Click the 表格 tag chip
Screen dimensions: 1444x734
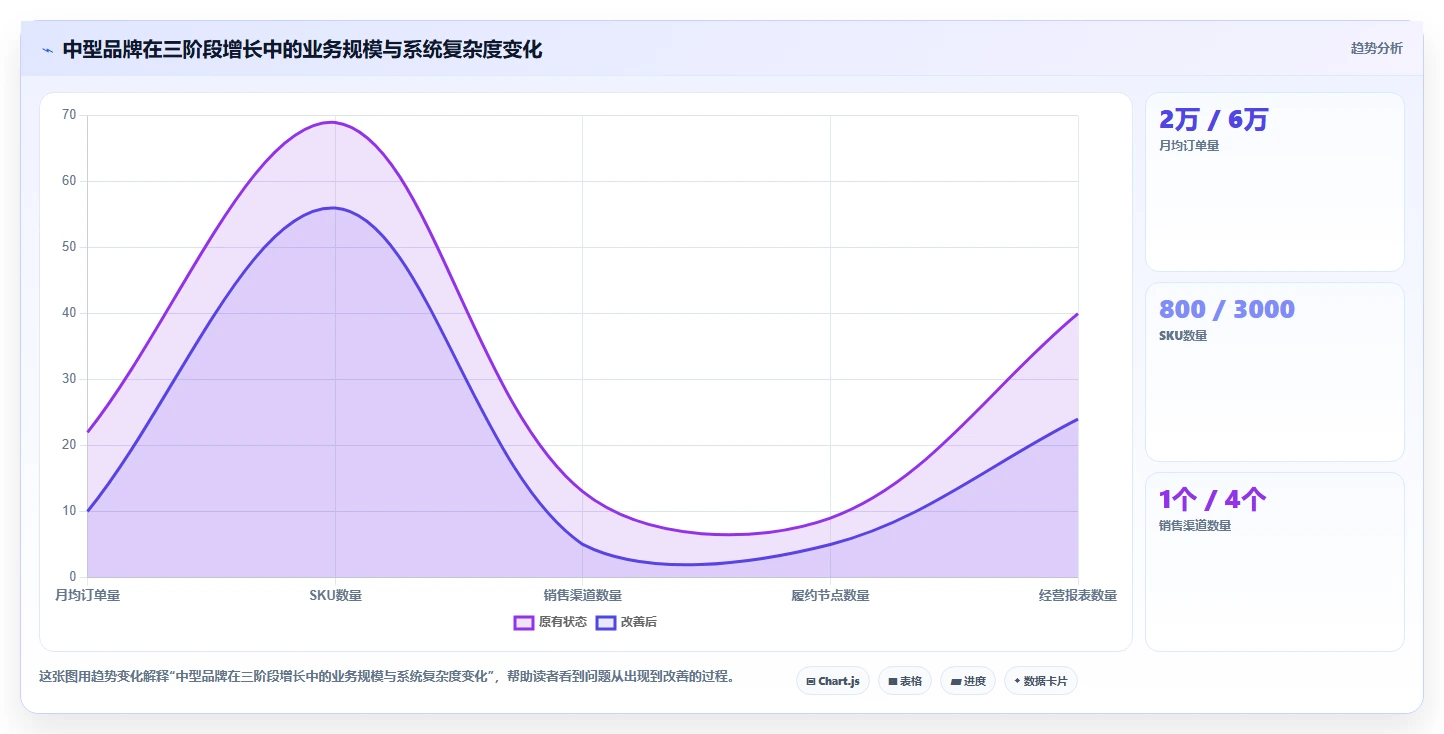click(x=905, y=681)
